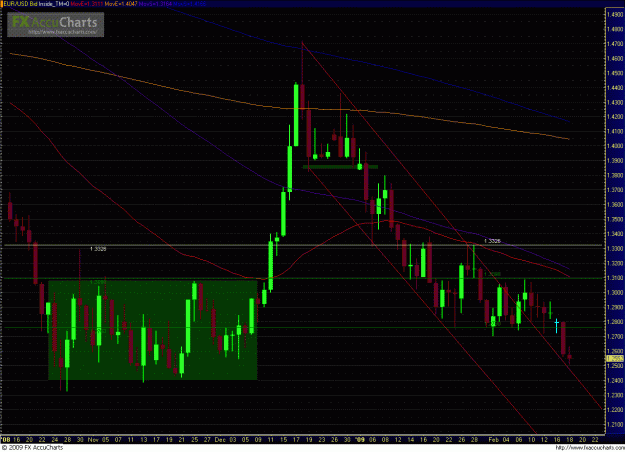Click the 1.2400 price axis label
This screenshot has height=452, width=625.
pos(615,380)
